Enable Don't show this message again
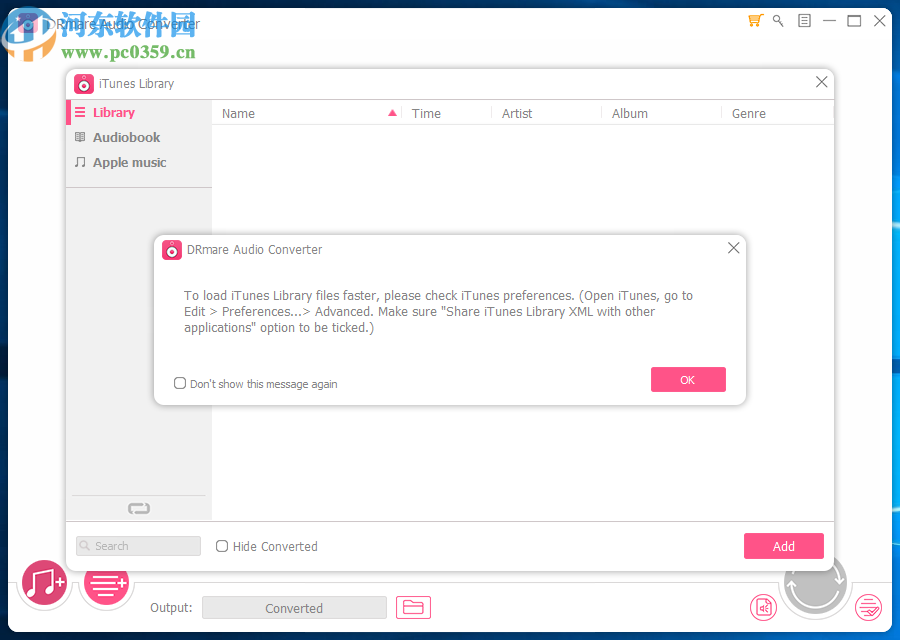The image size is (900, 640). (x=180, y=383)
